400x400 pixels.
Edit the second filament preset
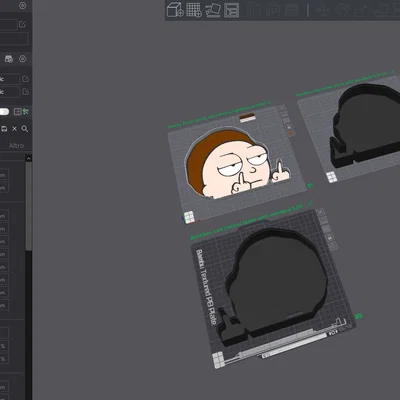click(x=25, y=92)
